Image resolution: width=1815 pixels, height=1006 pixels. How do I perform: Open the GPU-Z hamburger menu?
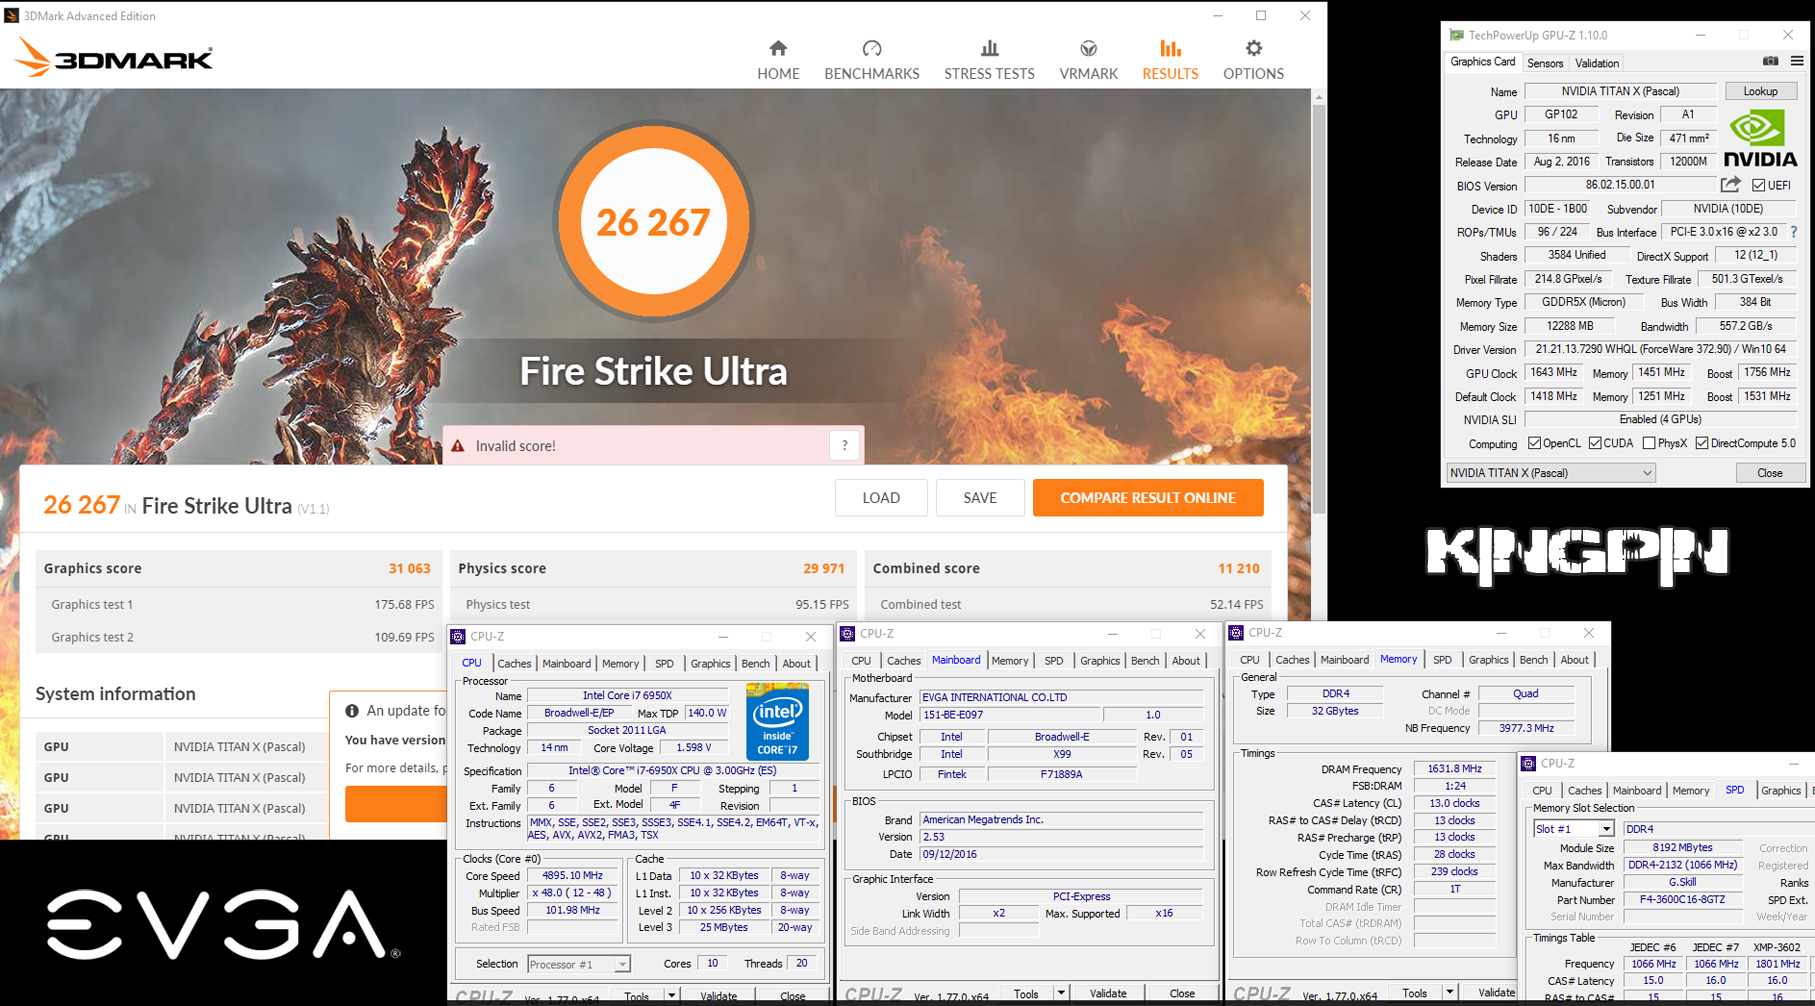pyautogui.click(x=1797, y=62)
